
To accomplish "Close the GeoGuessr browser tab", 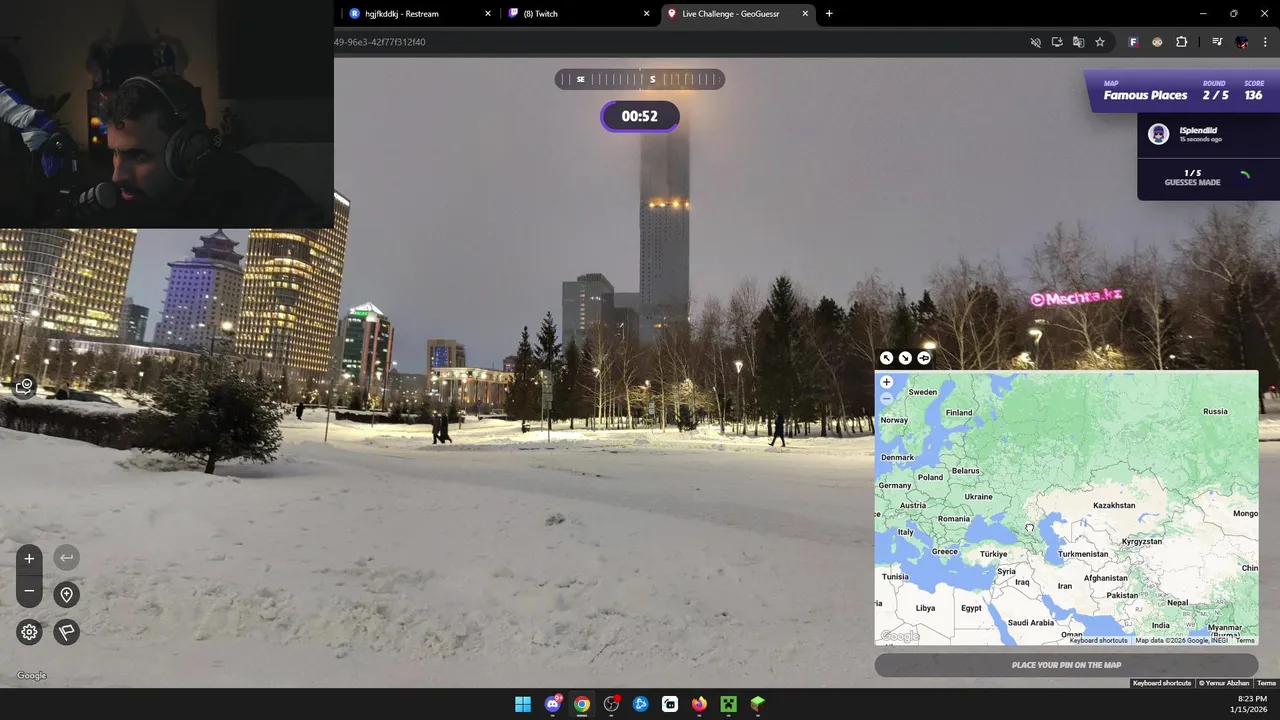I will coord(805,14).
